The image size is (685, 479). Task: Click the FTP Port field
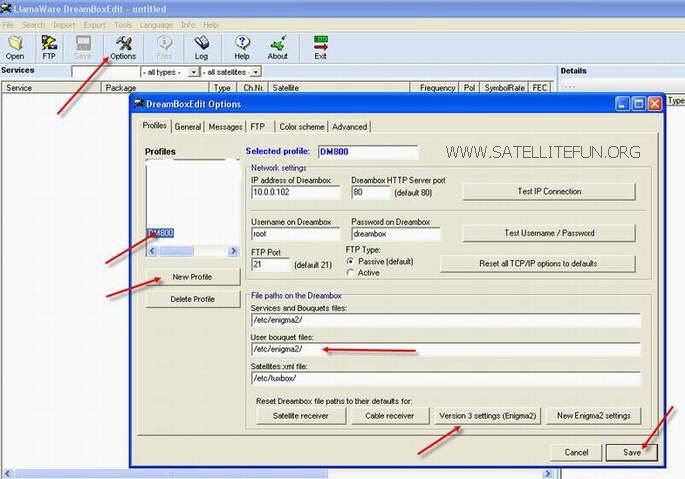coord(270,264)
